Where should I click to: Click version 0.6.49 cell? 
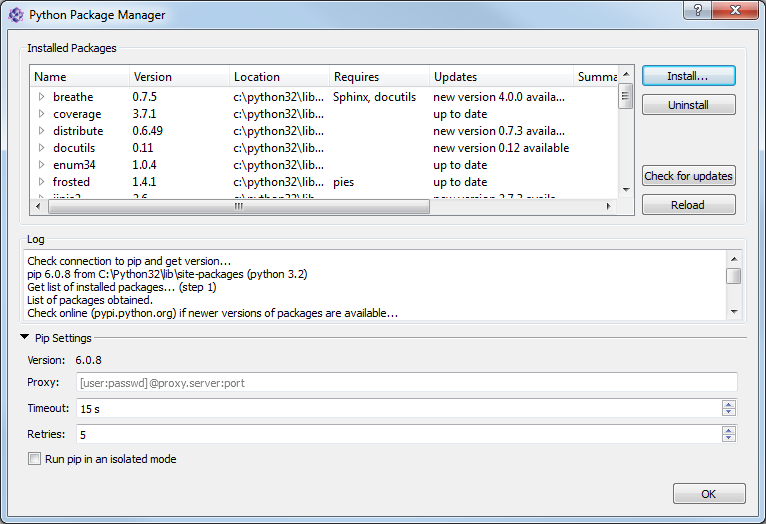[148, 131]
